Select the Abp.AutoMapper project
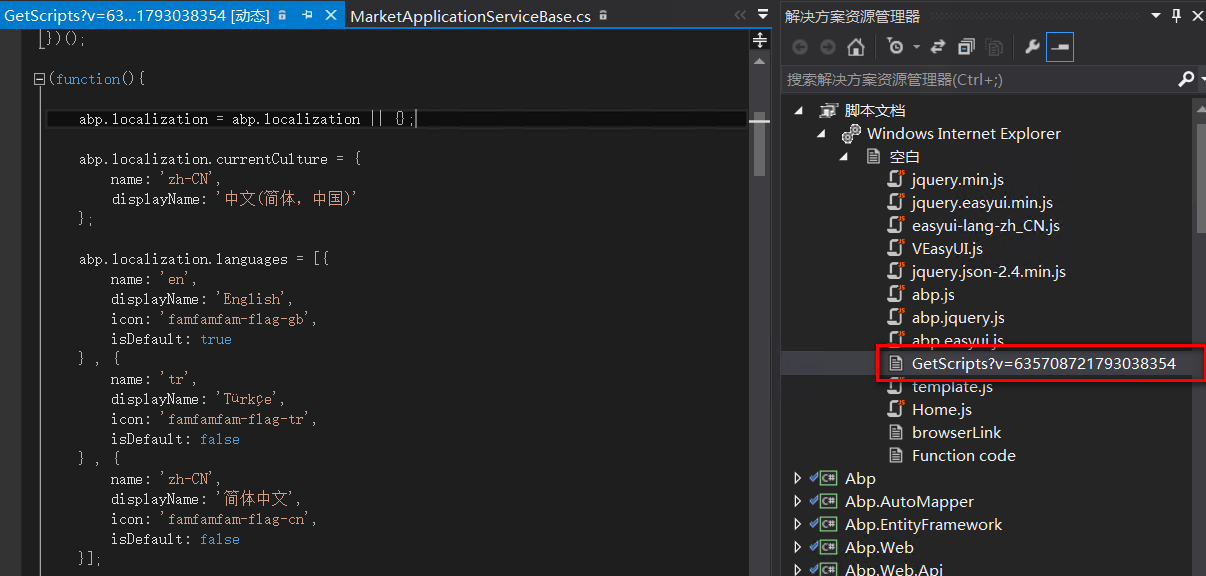 [909, 501]
